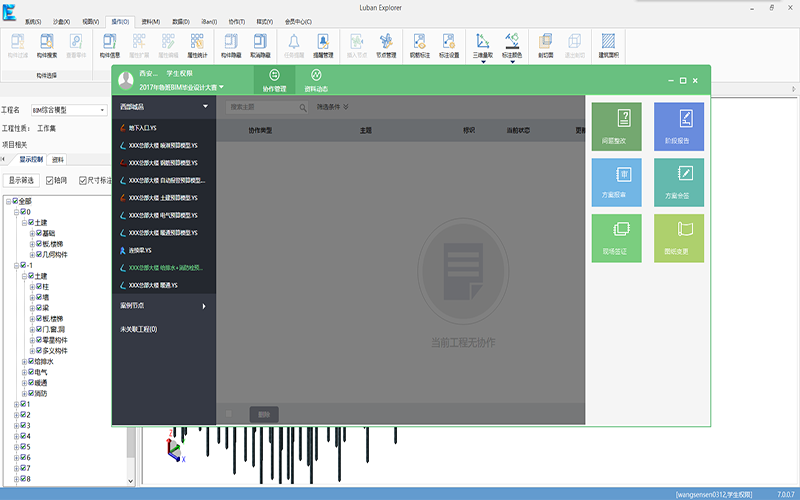The height and width of the screenshot is (500, 800).
Task: Open the iBan(I) menu
Action: [x=209, y=22]
